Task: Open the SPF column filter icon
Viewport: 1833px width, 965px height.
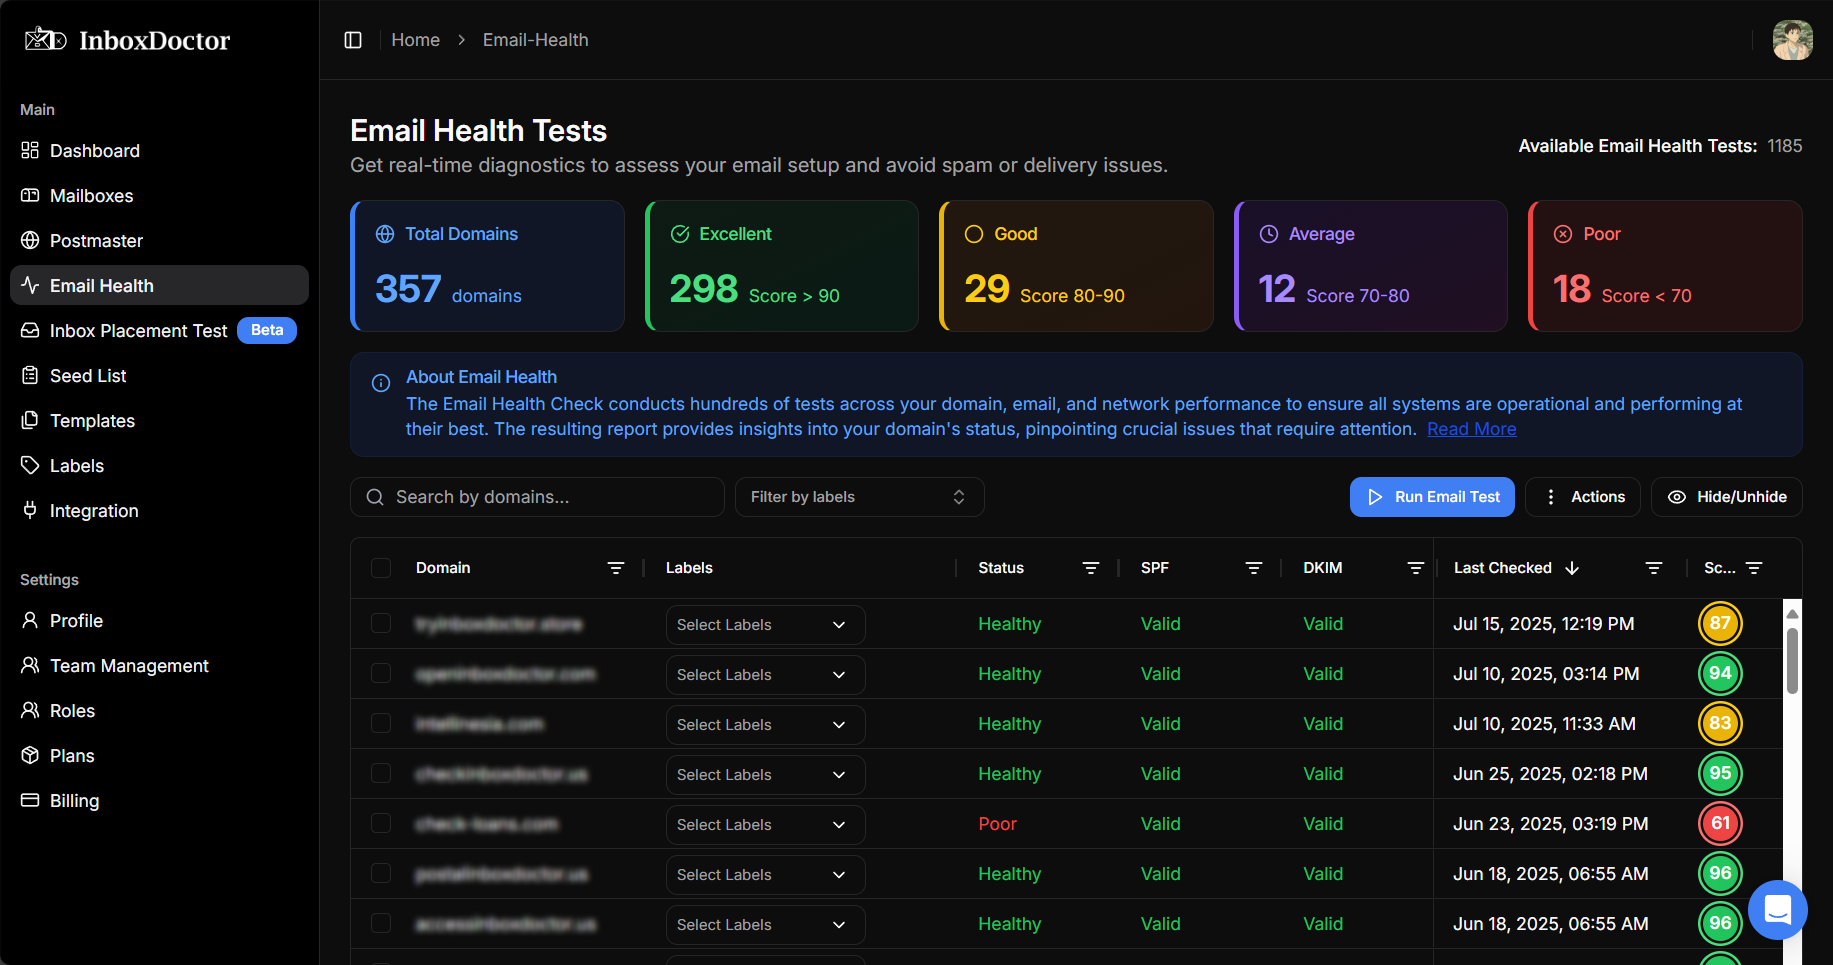Action: (x=1253, y=568)
